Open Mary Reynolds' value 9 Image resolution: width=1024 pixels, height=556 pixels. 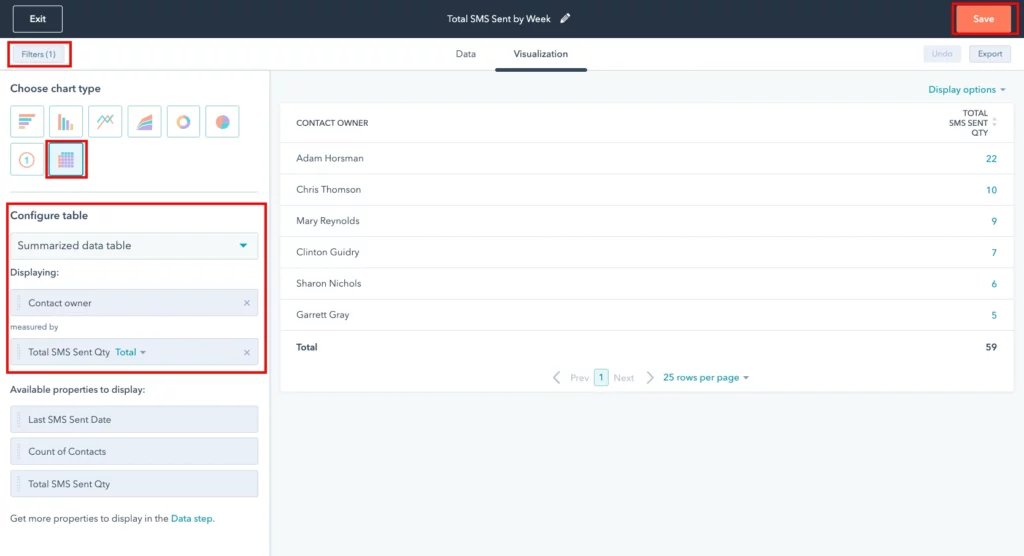pyautogui.click(x=994, y=221)
